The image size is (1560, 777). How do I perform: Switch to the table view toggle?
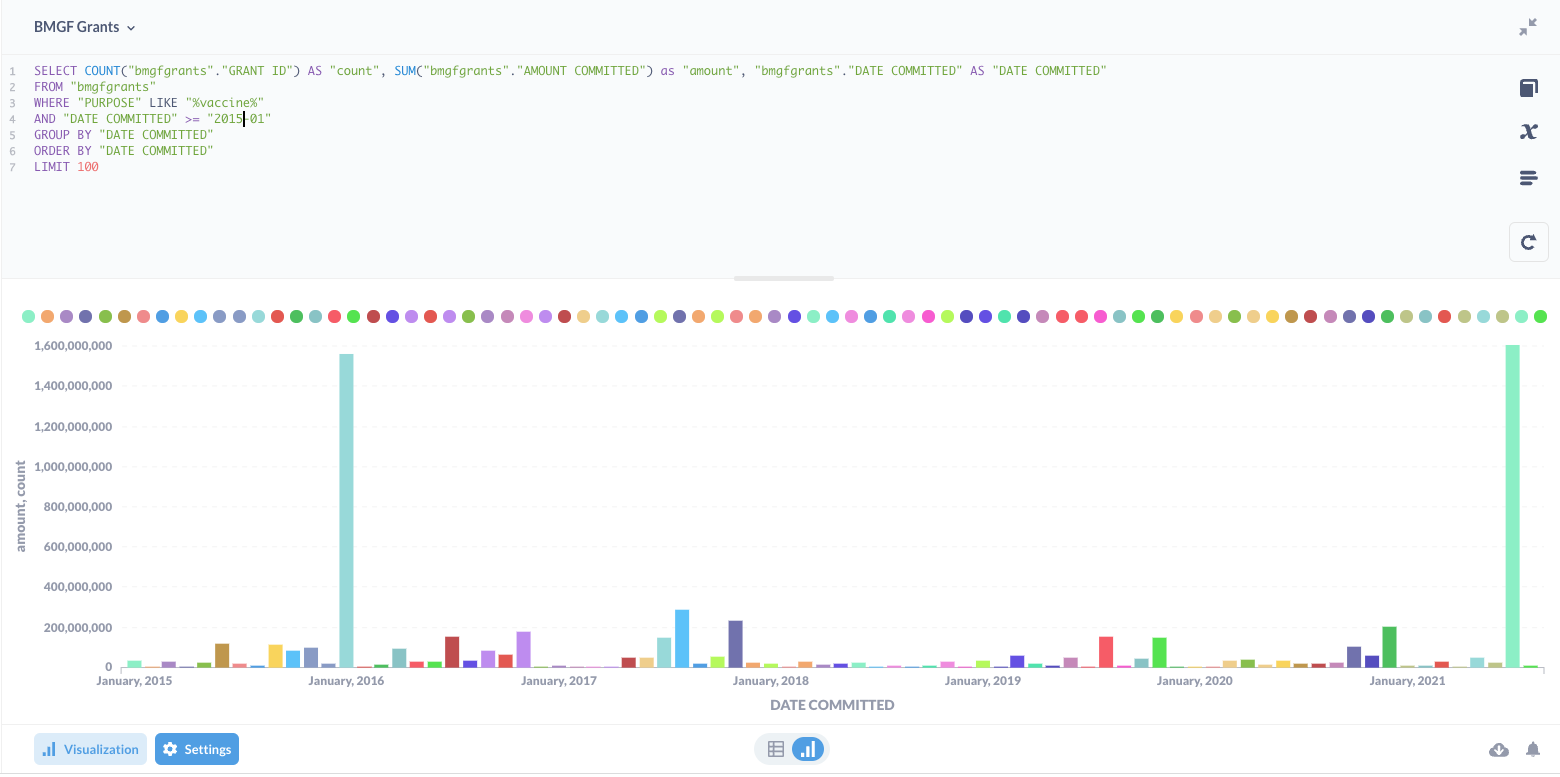click(775, 748)
